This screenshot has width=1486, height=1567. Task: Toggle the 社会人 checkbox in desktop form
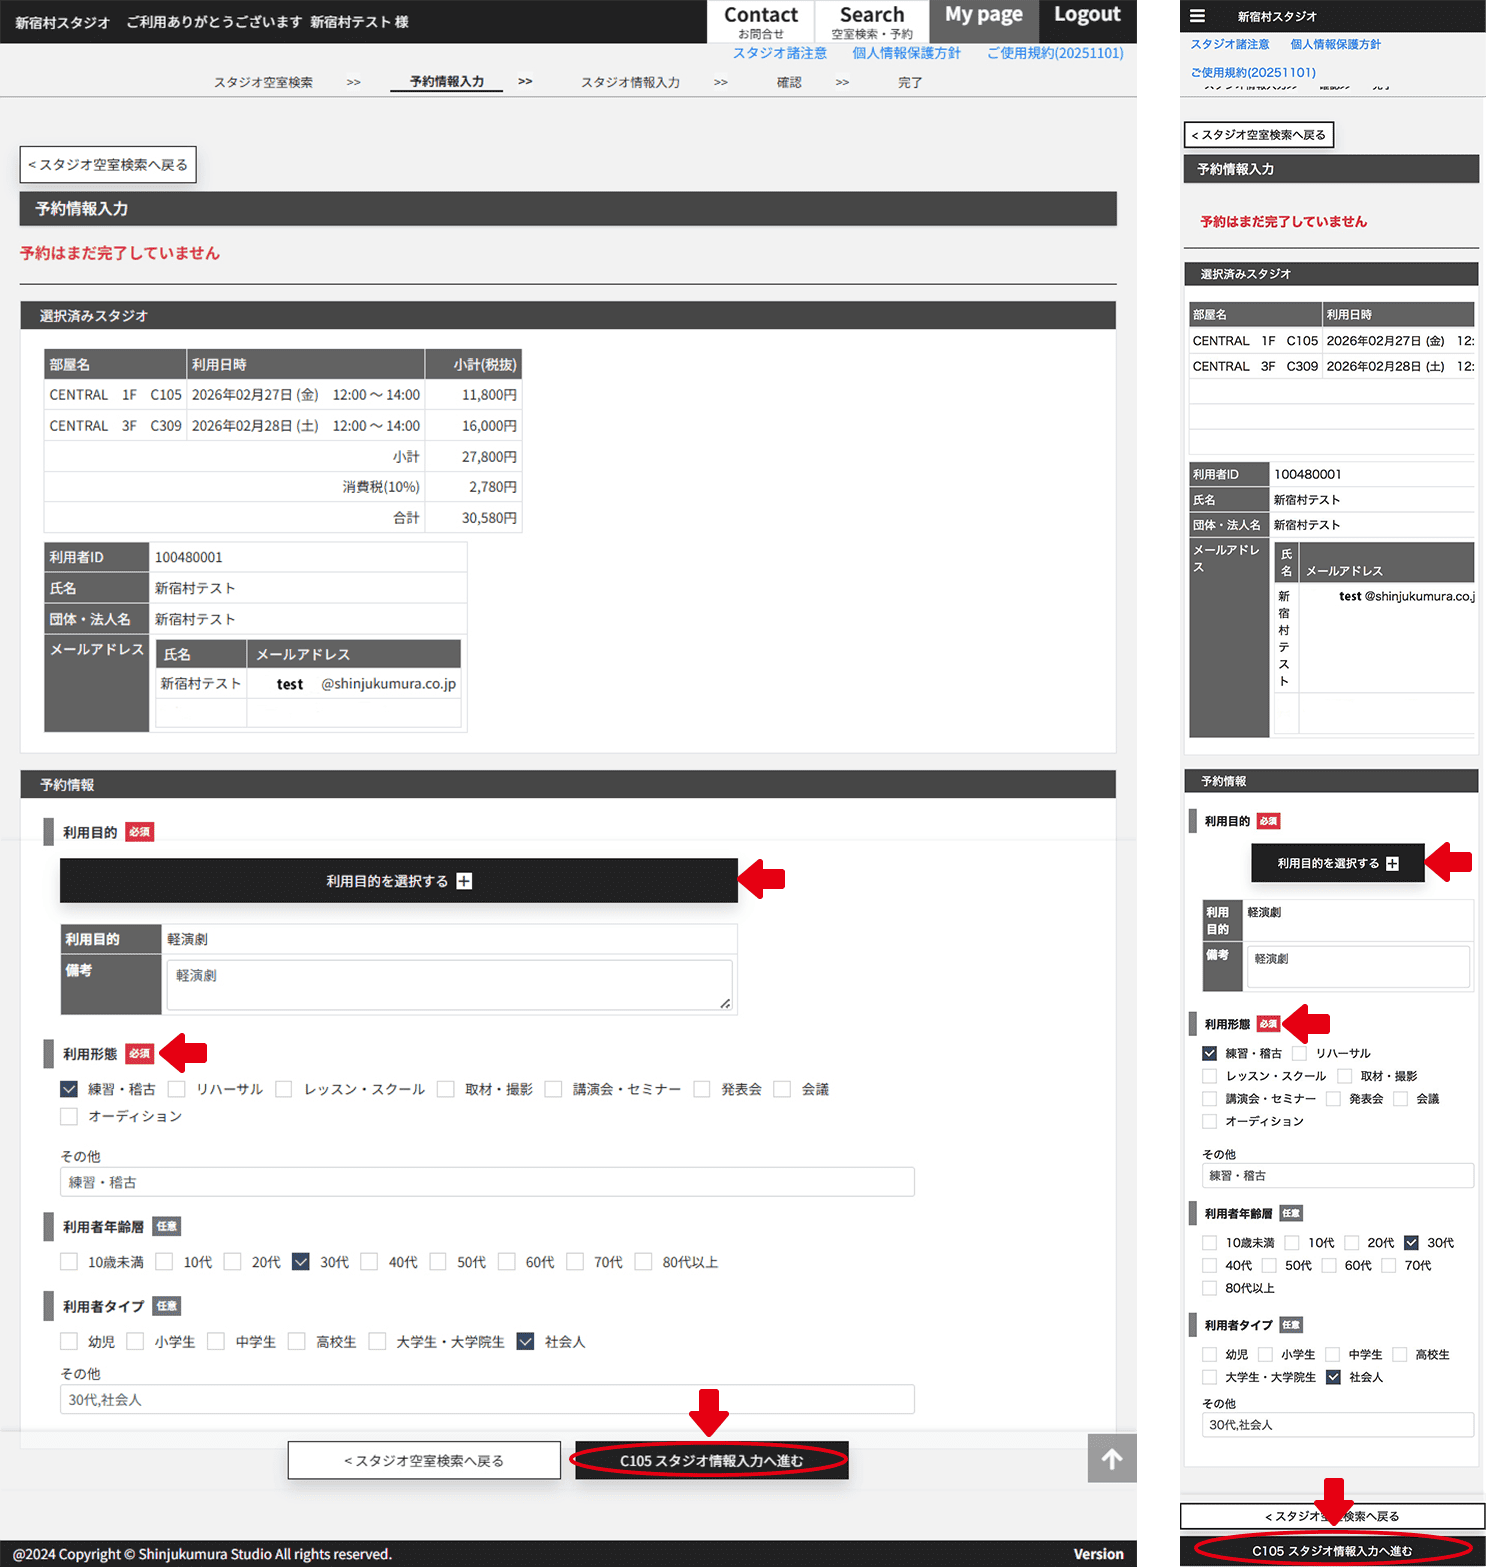coord(526,1342)
